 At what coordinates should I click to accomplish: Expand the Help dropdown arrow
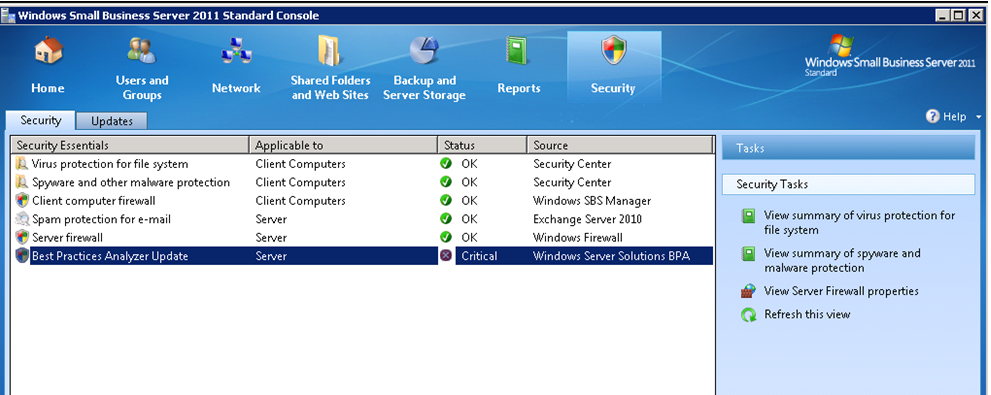979,117
